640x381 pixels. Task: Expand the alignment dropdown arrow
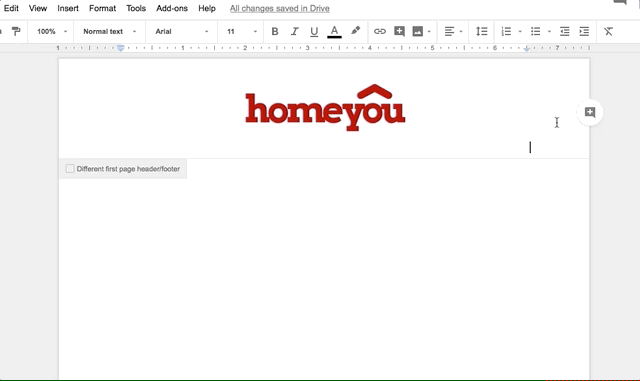coord(461,31)
